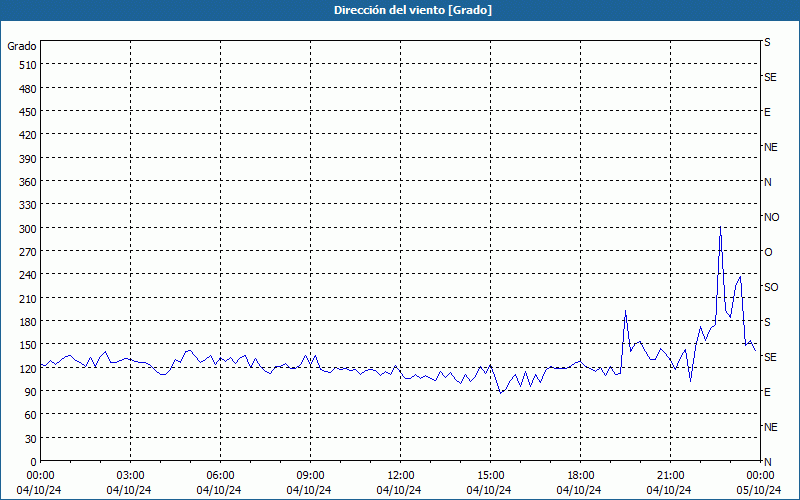The width and height of the screenshot is (800, 500).
Task: Select the 510 value on the degree axis
Action: click(28, 65)
